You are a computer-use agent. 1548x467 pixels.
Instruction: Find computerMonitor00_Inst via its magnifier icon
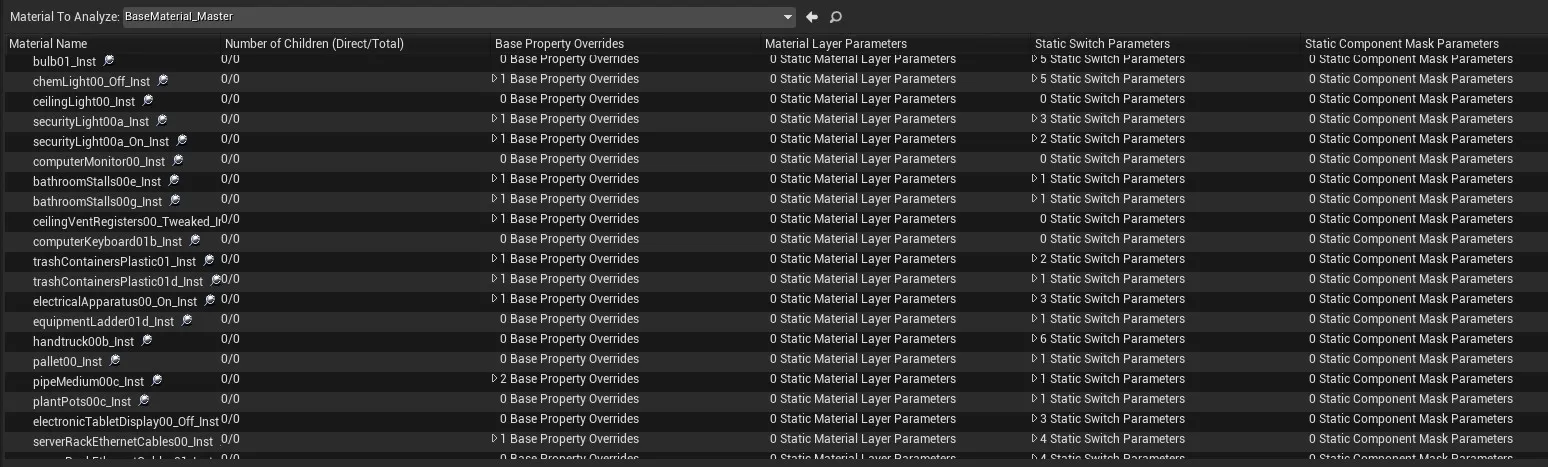[x=178, y=161]
